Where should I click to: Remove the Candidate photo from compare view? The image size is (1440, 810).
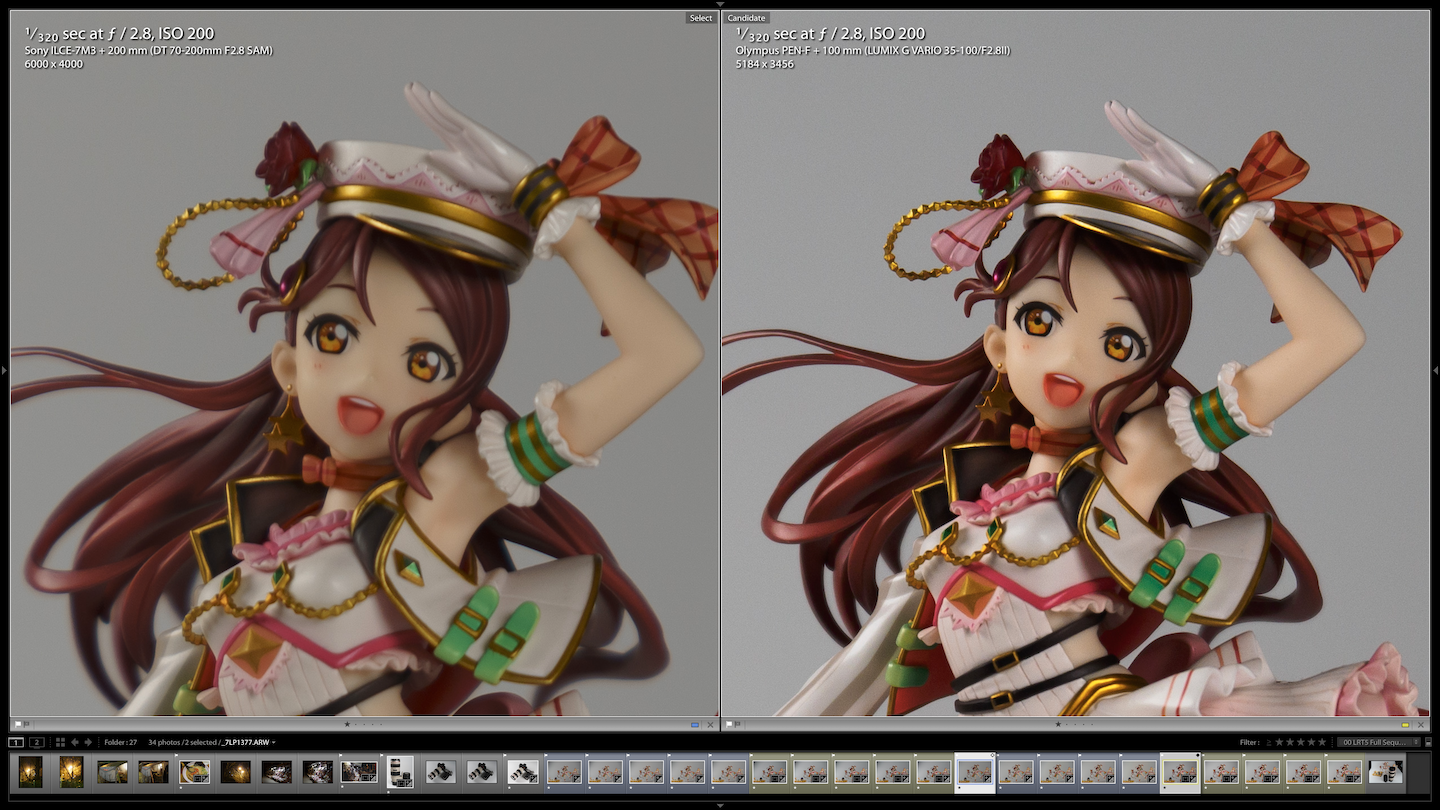[x=1421, y=724]
